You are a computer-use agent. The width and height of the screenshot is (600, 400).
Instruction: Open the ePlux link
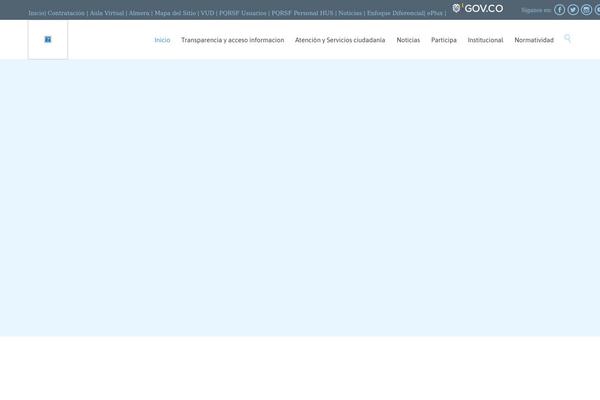[435, 13]
